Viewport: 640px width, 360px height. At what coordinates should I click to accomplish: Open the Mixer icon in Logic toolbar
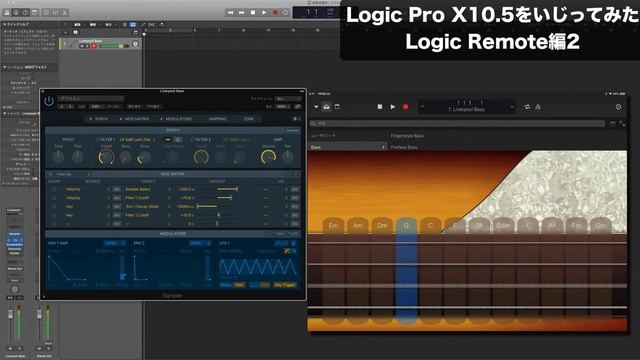[x=56, y=12]
